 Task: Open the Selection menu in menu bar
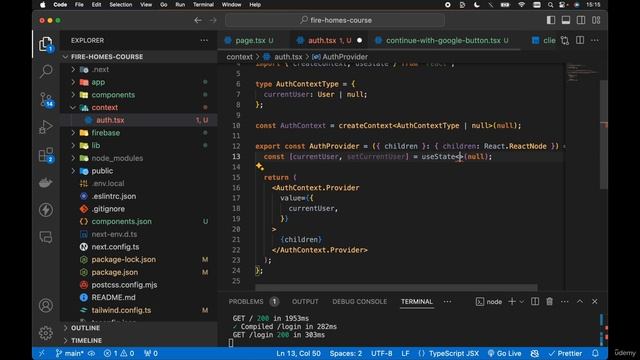(x=120, y=4)
